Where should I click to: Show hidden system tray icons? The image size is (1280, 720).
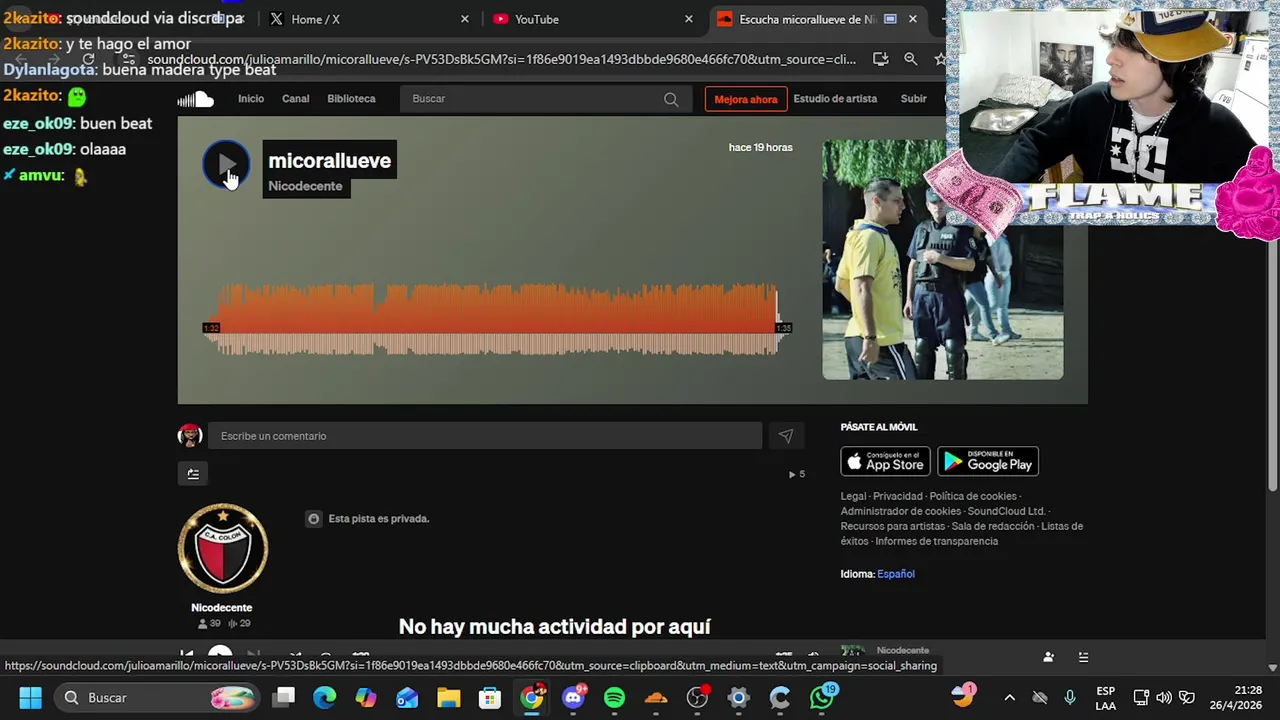(1009, 697)
